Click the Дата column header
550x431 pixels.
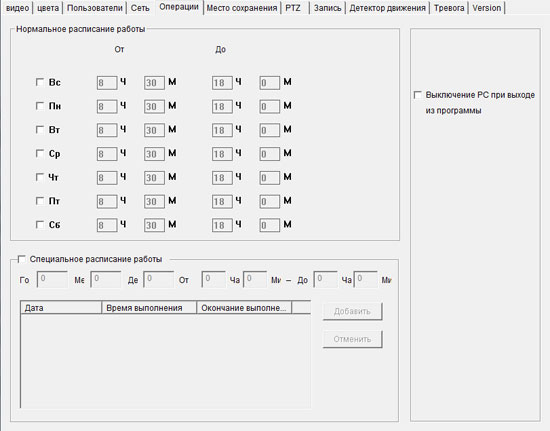(x=61, y=308)
